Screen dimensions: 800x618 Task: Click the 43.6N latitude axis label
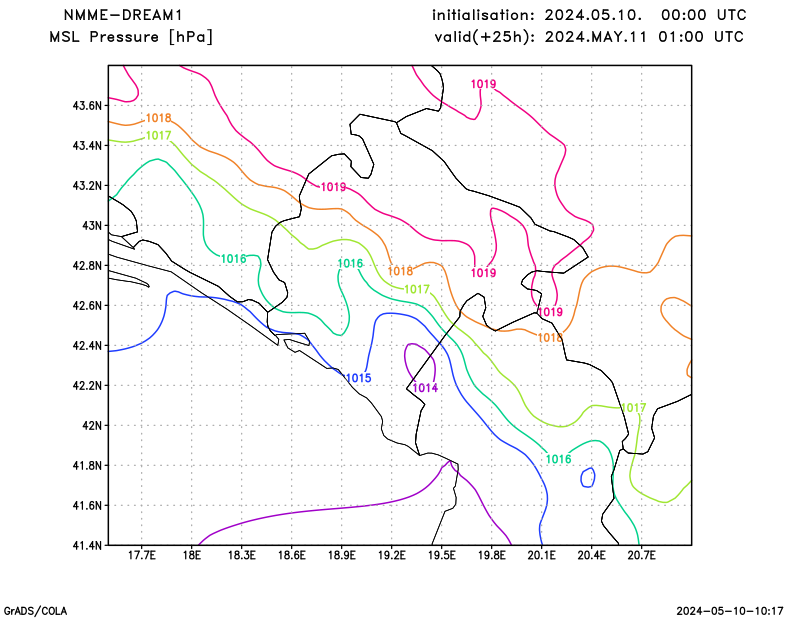(x=87, y=106)
